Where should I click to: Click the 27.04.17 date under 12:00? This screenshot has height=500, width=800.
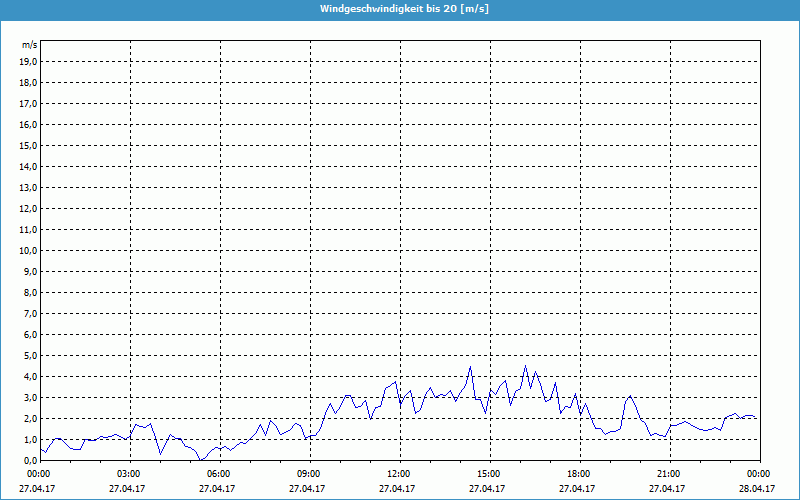coord(398,489)
